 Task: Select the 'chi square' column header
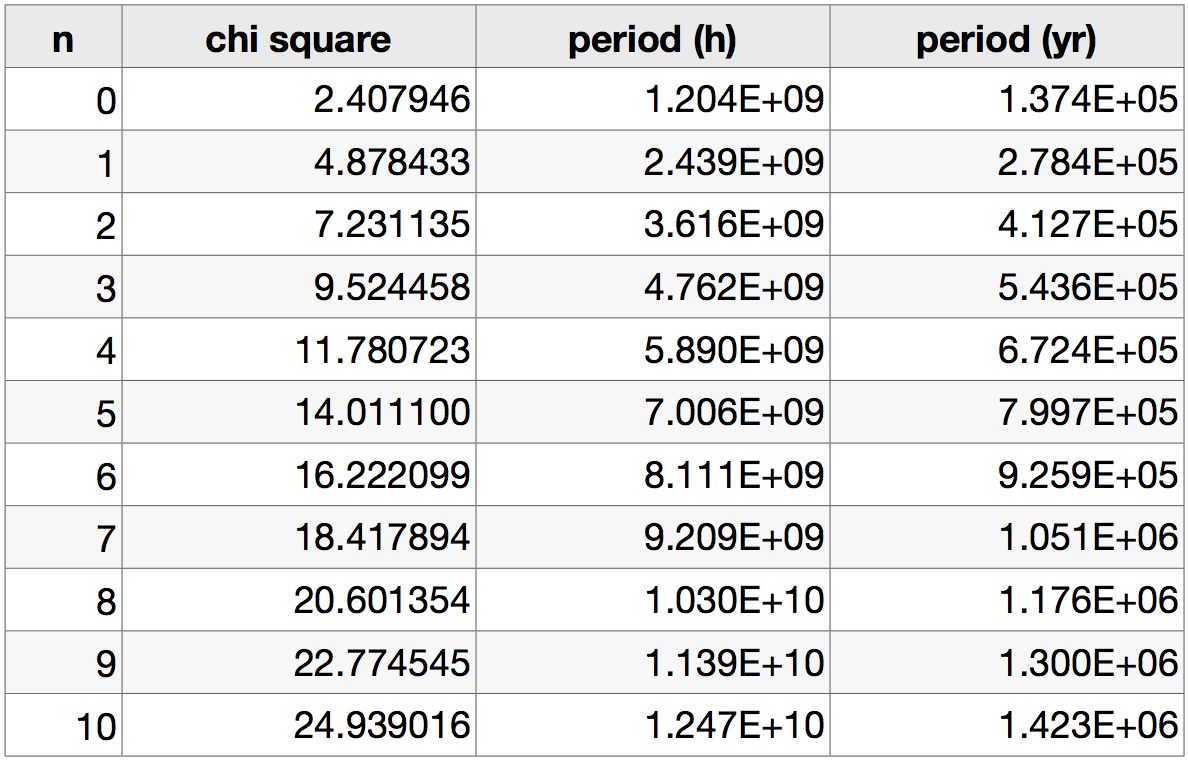click(x=299, y=37)
